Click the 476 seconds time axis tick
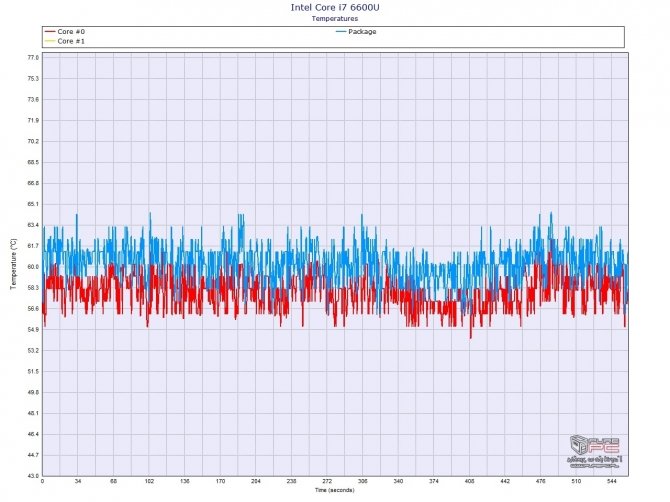This screenshot has width=670, height=502. click(x=541, y=481)
